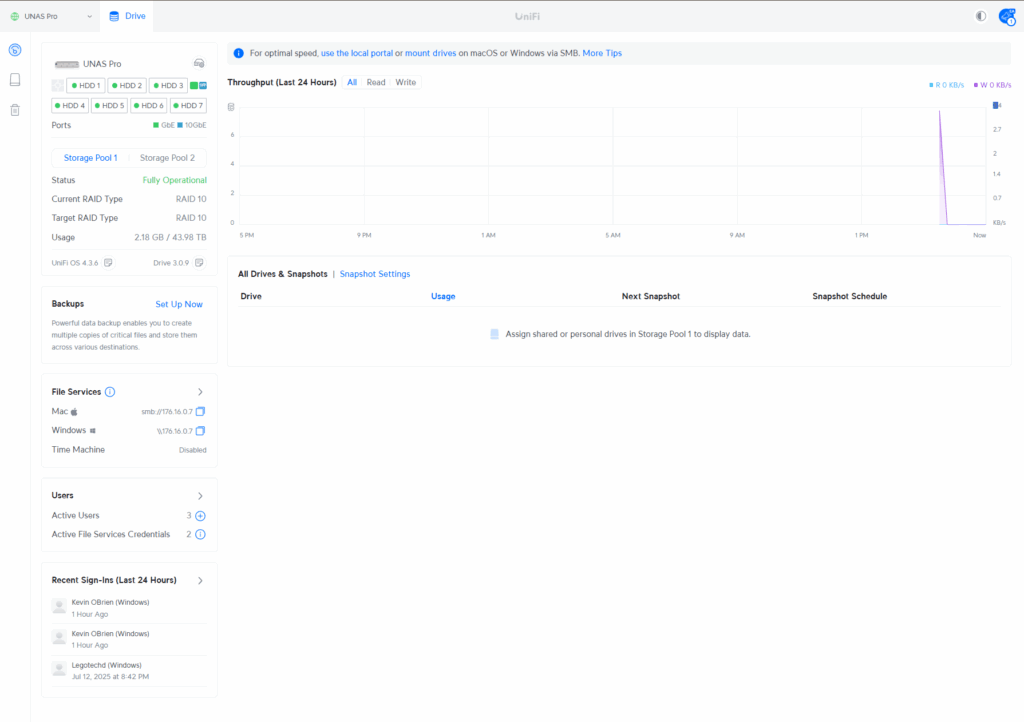
Task: Open Active File Services Credentials info icon
Action: [x=200, y=535]
